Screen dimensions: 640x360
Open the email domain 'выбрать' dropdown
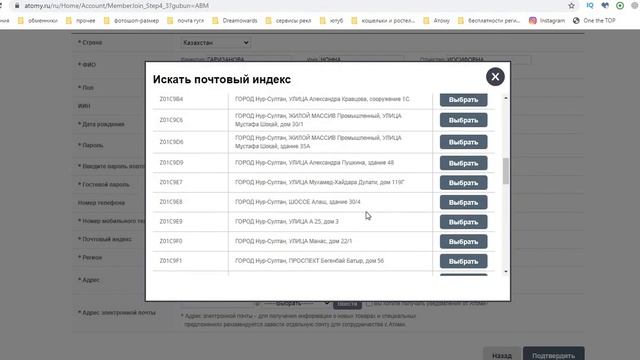coord(297,303)
